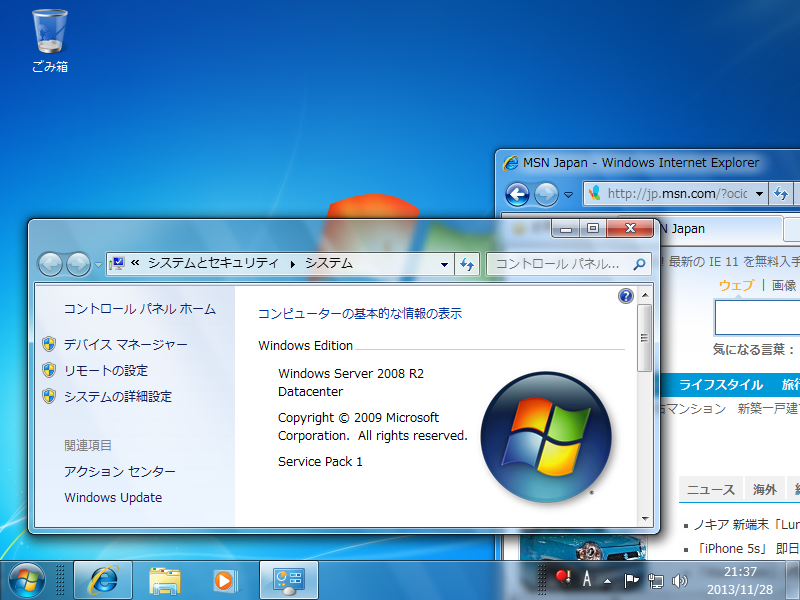Open Windows Update link
The image size is (800, 600).
pyautogui.click(x=113, y=497)
